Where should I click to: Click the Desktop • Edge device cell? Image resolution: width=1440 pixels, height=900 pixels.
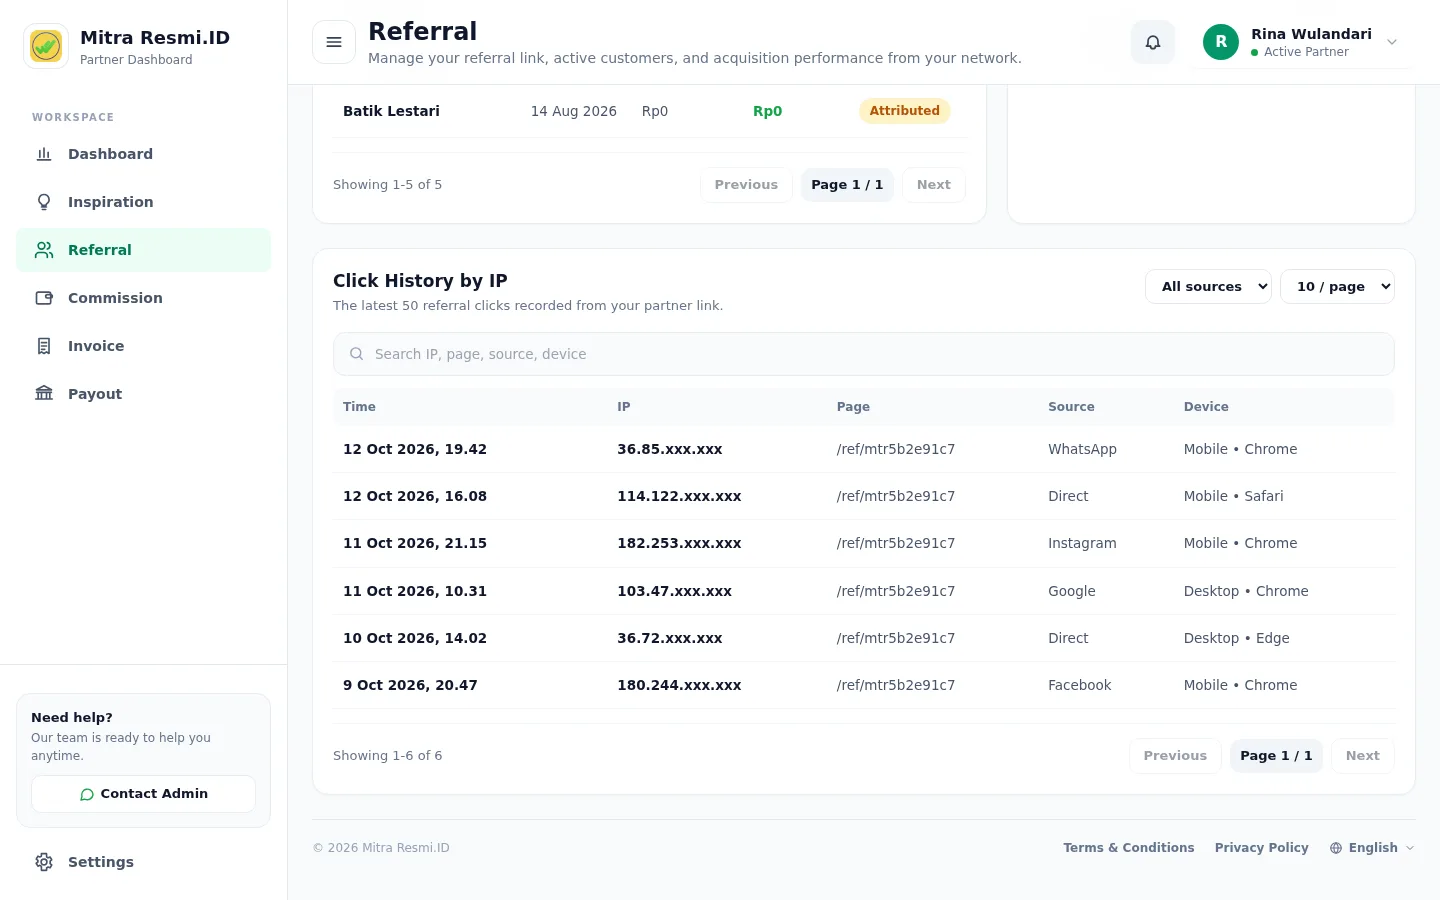[1236, 638]
